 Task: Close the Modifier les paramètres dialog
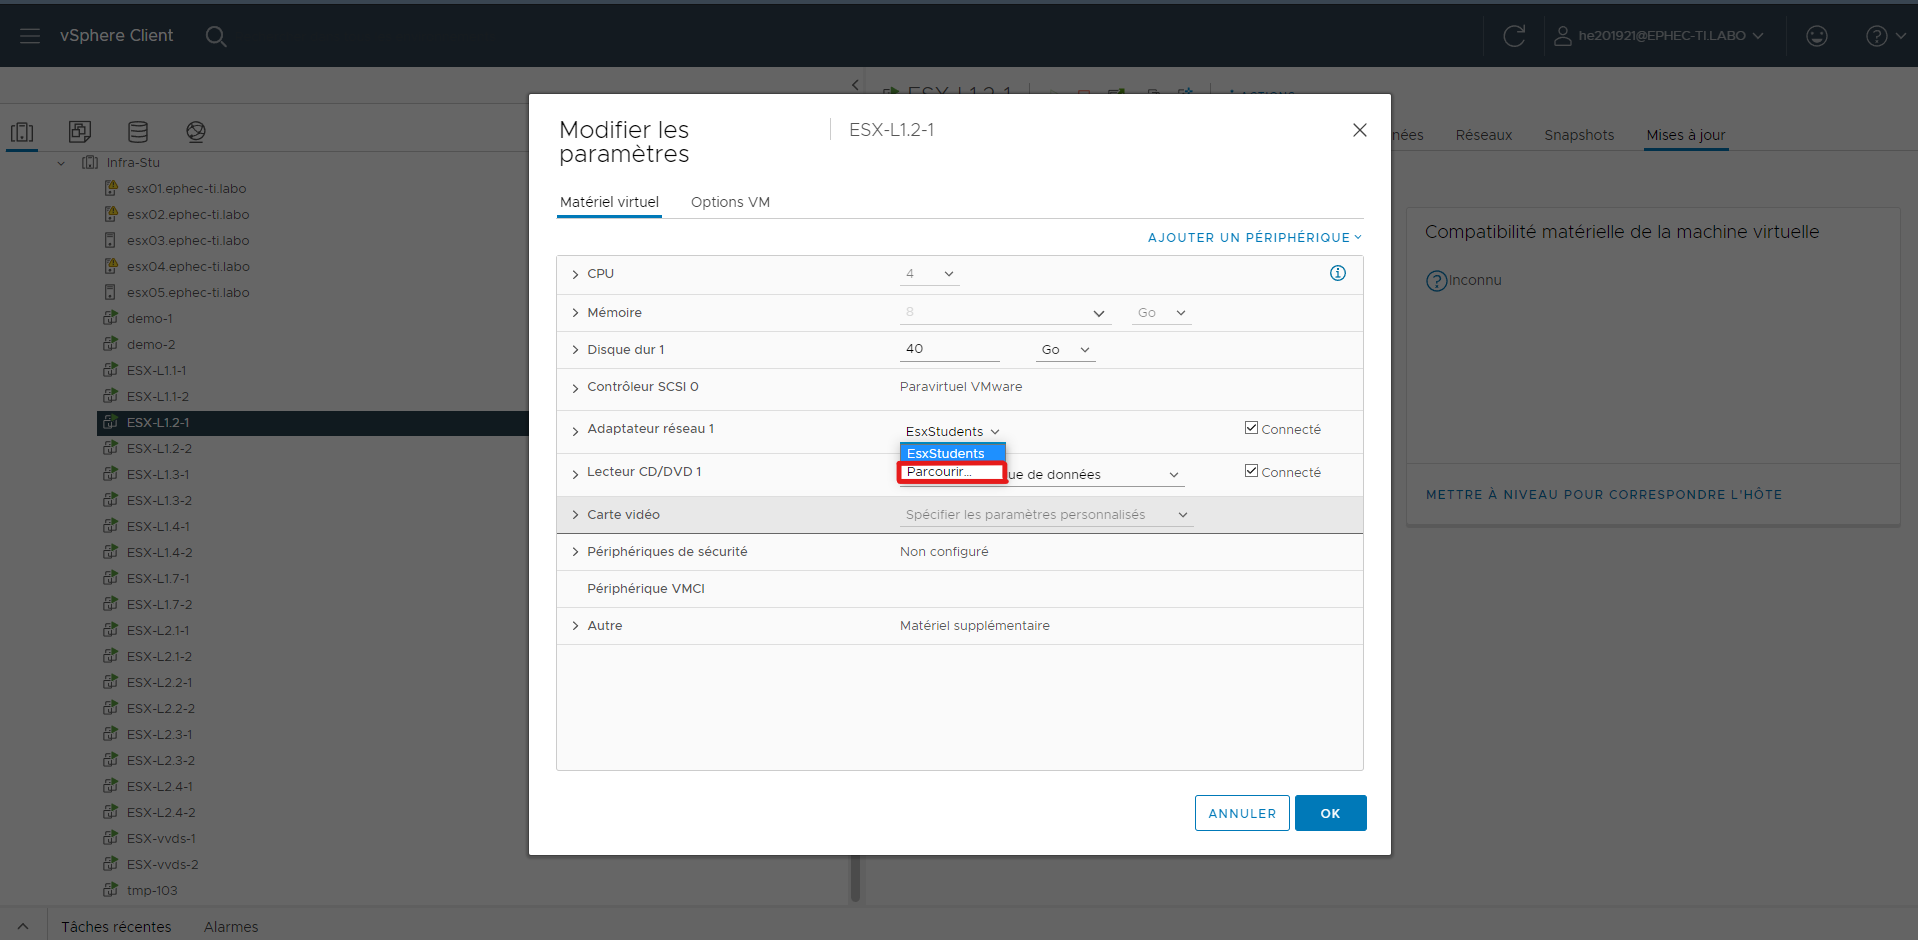coord(1360,130)
